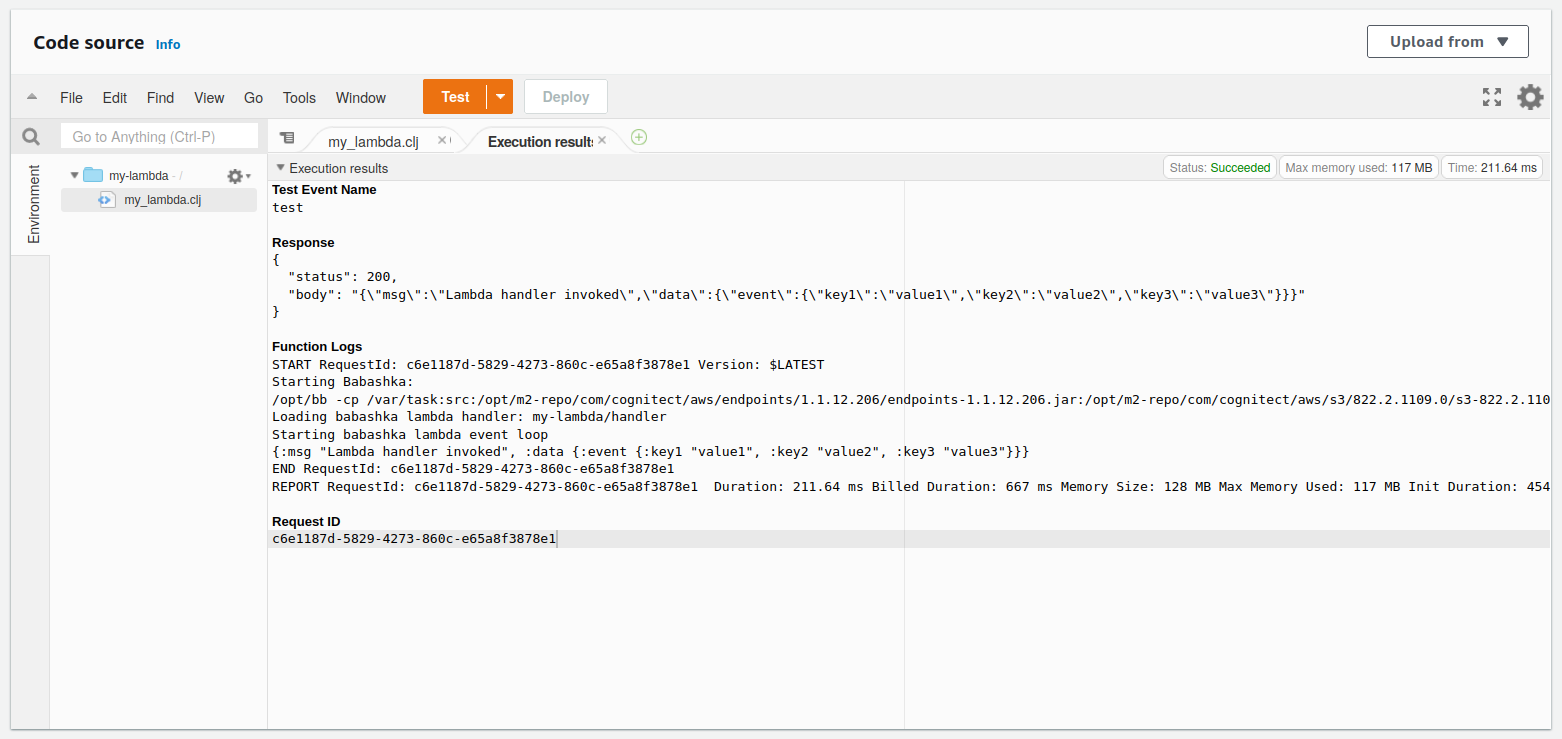Image resolution: width=1562 pixels, height=739 pixels.
Task: Click the /opt/bb -cp classpath log line
Action: click(x=911, y=400)
